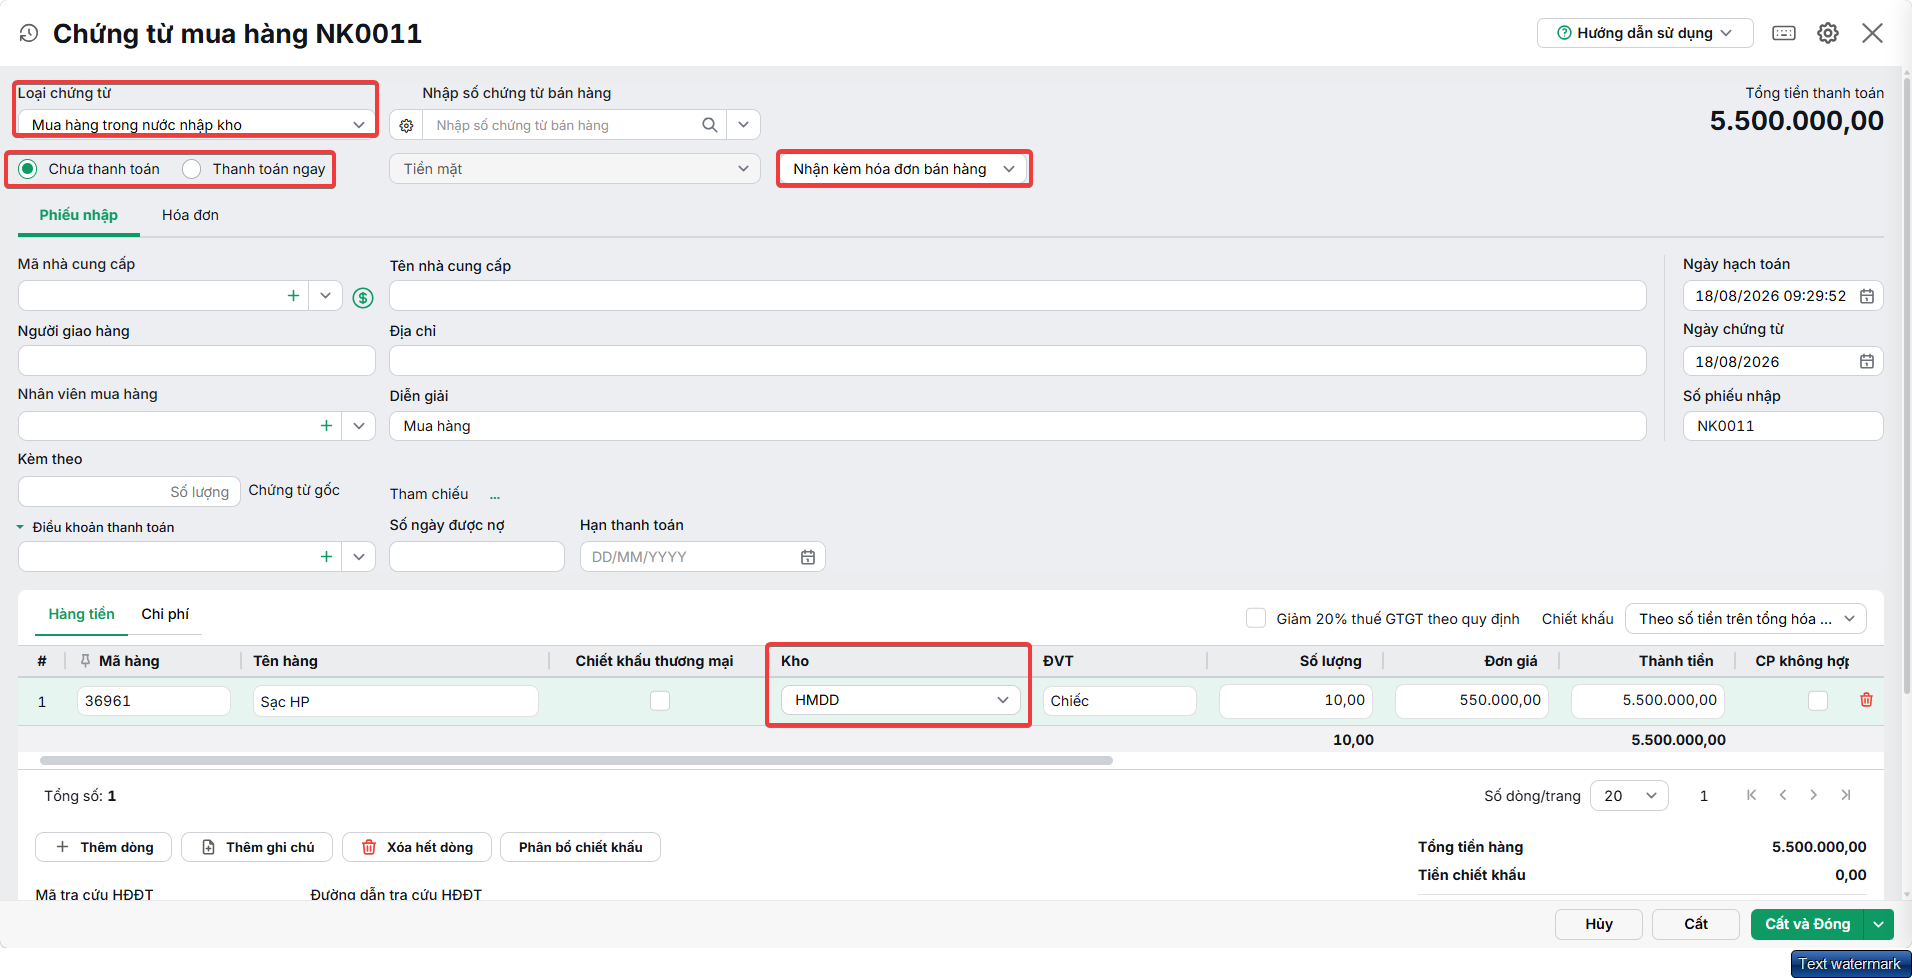
Task: Switch to the Hàng tiền tab
Action: click(82, 614)
